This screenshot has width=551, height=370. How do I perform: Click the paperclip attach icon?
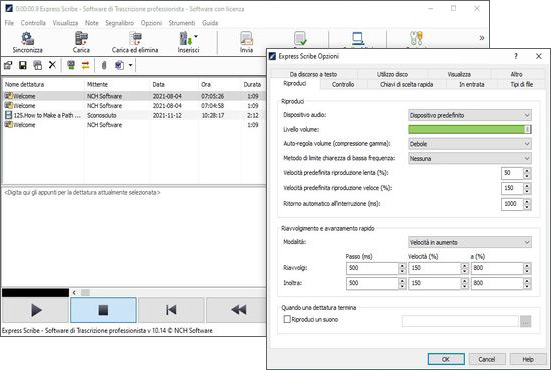104,65
